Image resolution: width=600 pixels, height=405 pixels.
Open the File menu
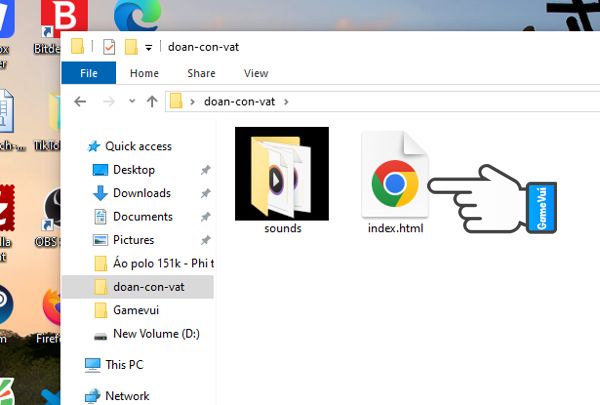tap(88, 73)
